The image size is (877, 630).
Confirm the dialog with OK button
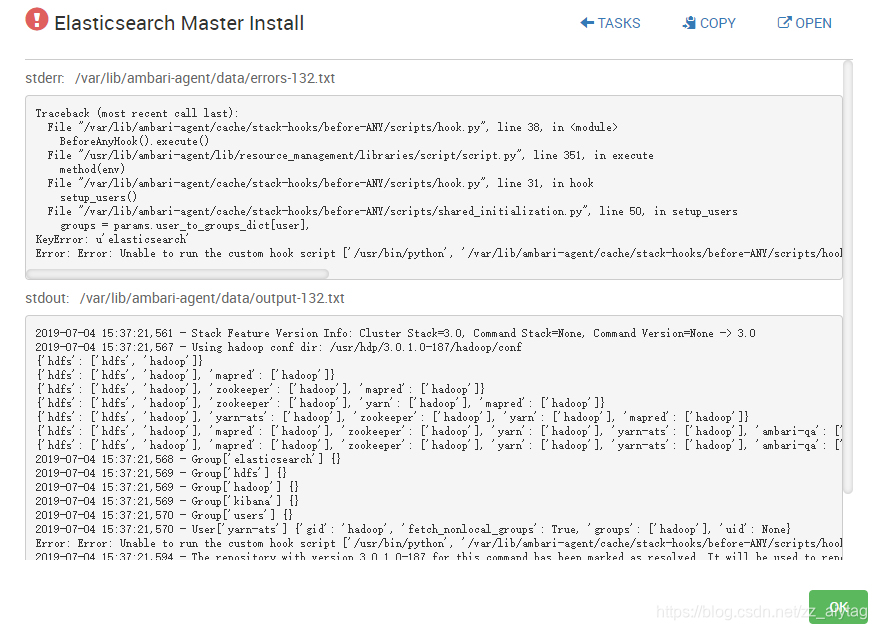[x=838, y=607]
